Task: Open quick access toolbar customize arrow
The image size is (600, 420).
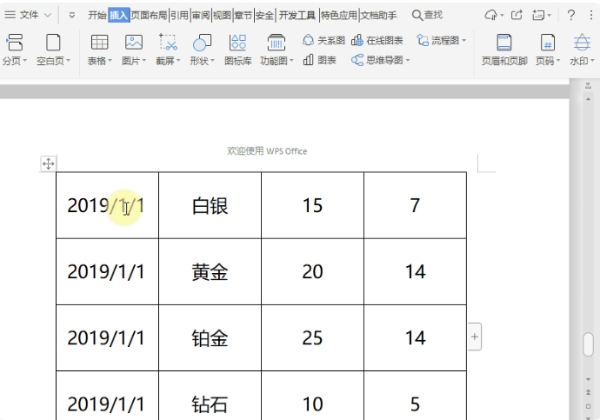Action: tap(72, 15)
